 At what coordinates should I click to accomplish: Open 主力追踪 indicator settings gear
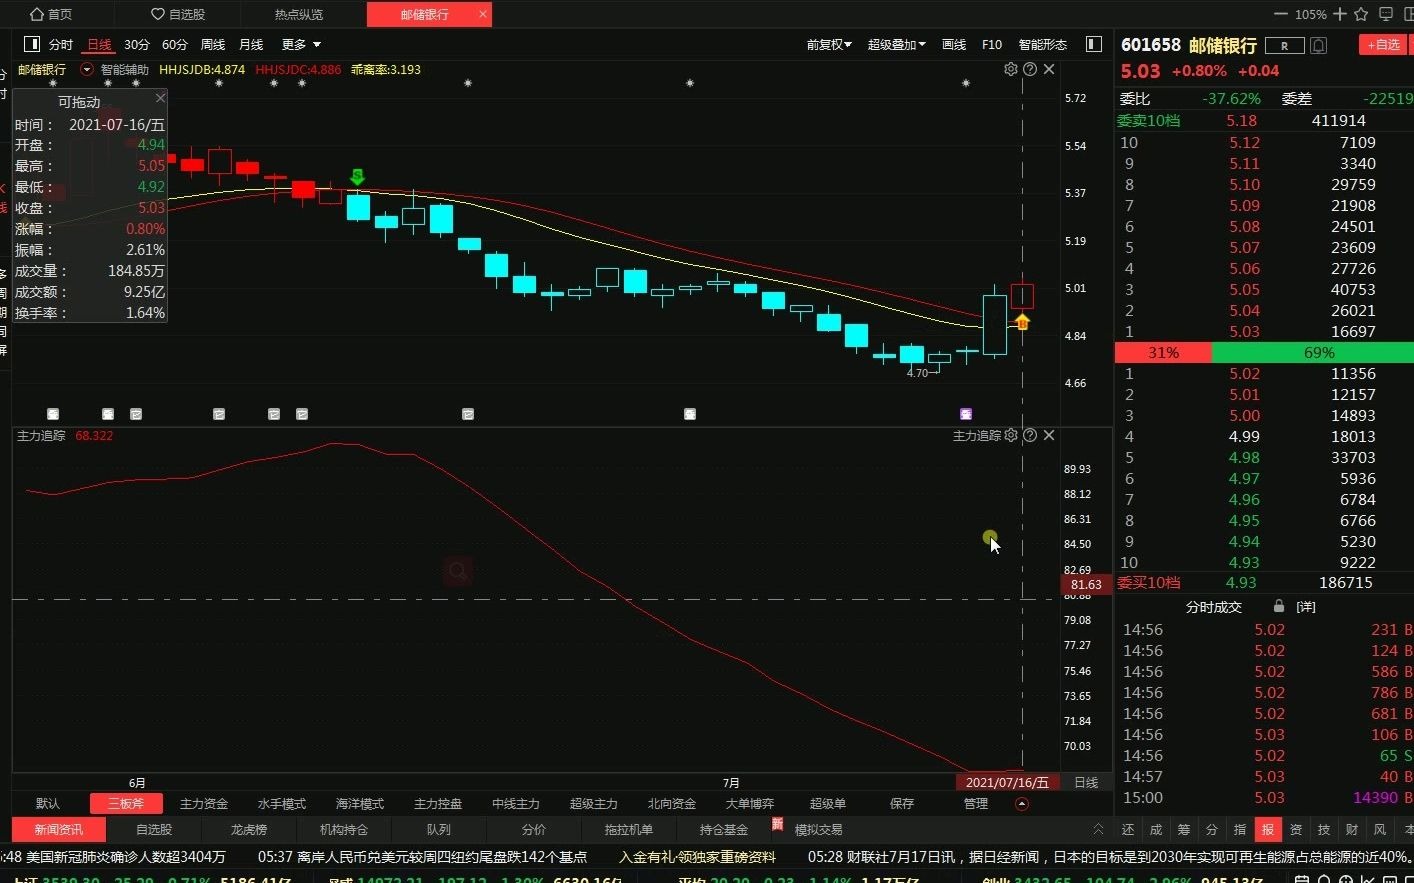click(1011, 435)
